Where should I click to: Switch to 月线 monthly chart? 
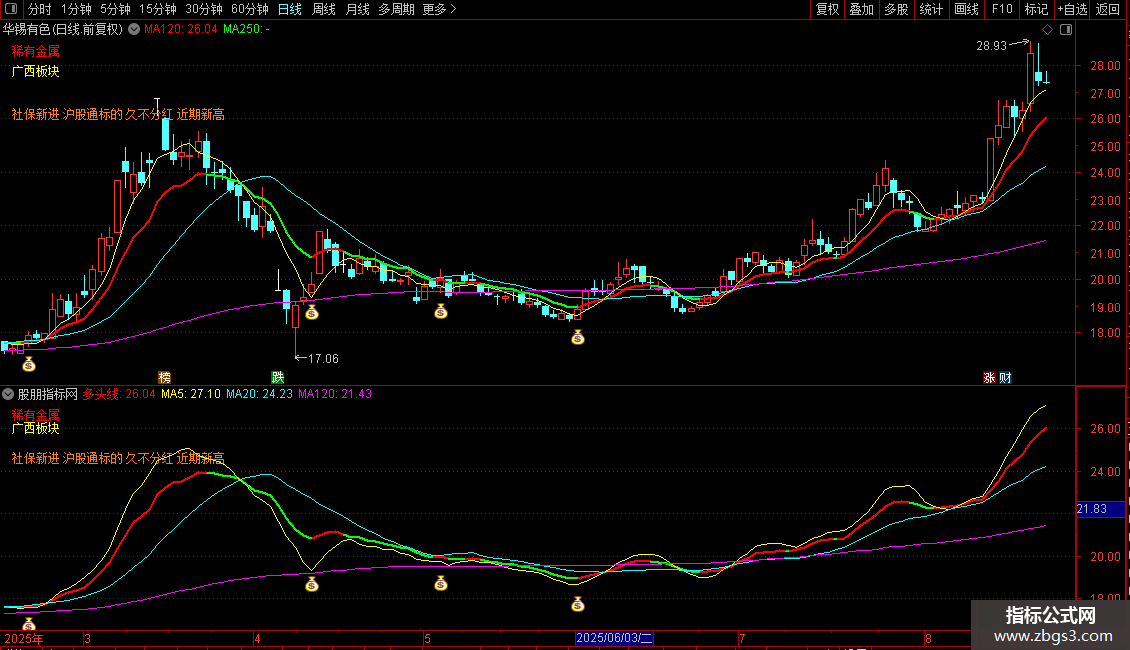tap(357, 9)
